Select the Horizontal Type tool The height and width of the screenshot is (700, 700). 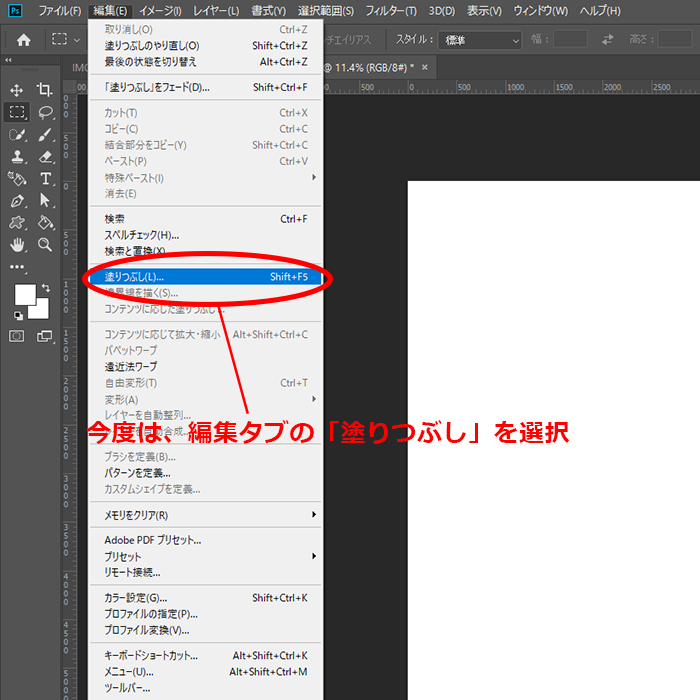[45, 178]
